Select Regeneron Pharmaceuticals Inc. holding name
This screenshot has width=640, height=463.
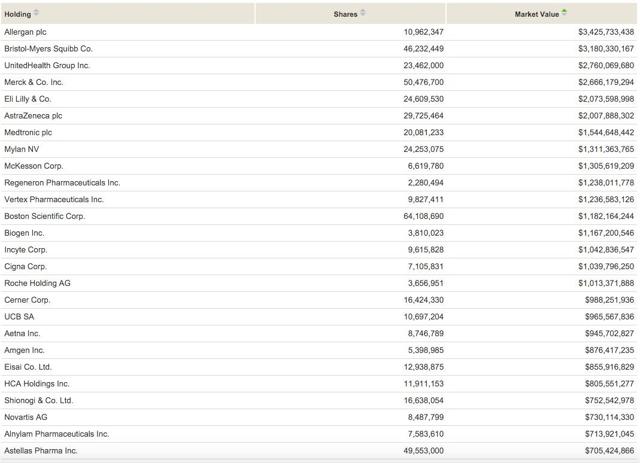coord(62,183)
